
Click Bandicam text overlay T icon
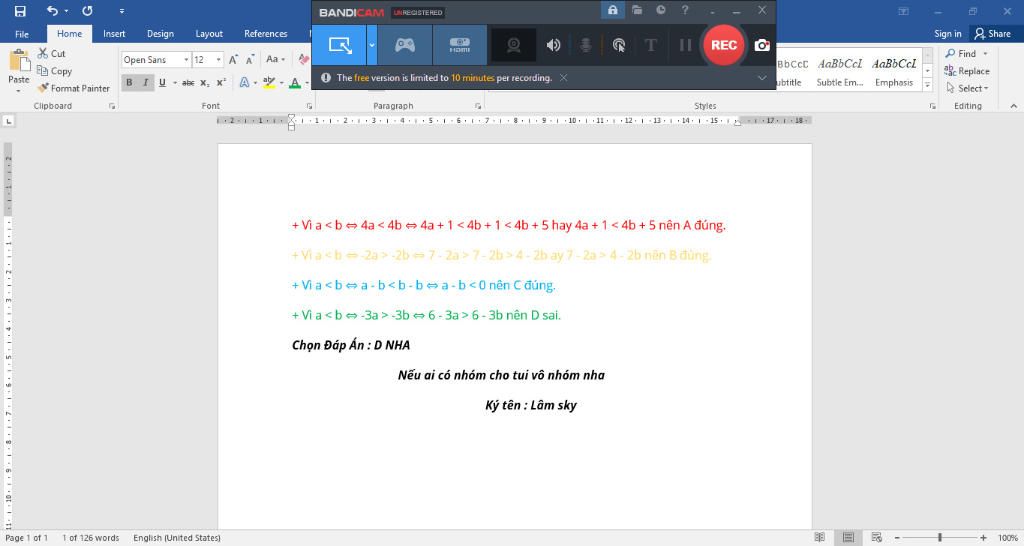click(650, 45)
